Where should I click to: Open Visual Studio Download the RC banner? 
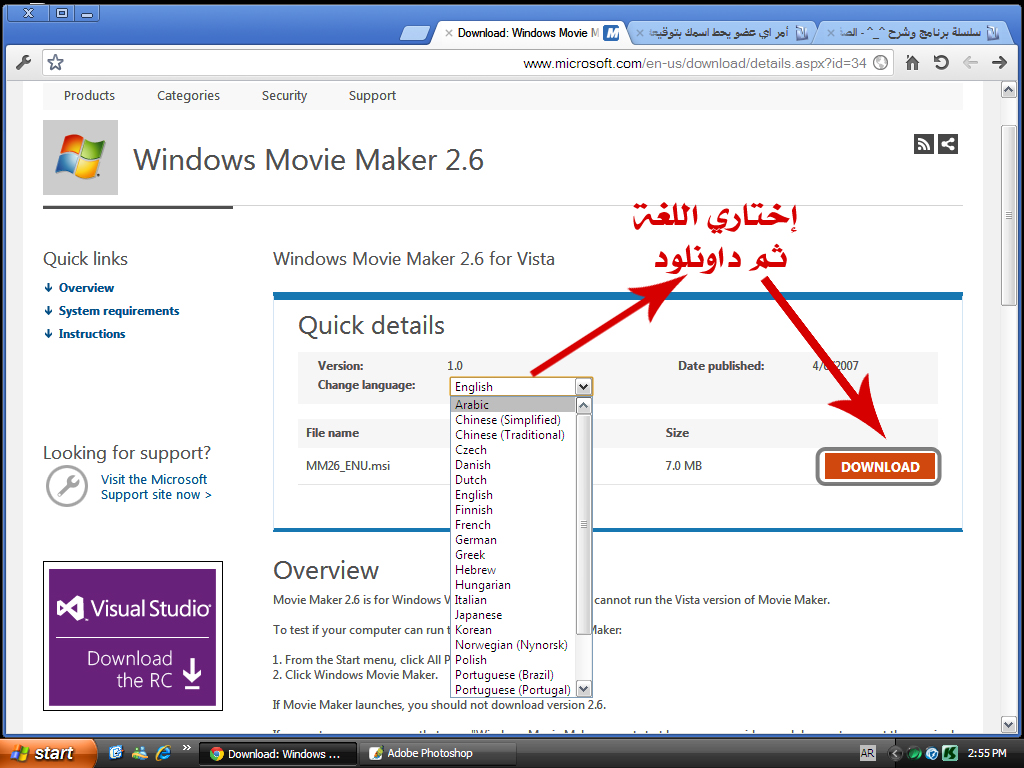[133, 636]
